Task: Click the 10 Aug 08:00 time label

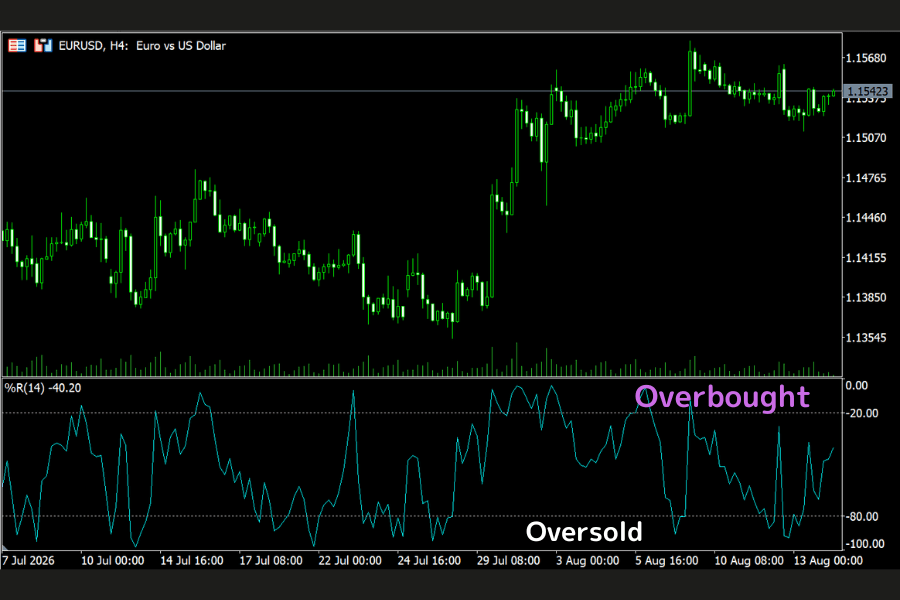Action: [x=749, y=560]
